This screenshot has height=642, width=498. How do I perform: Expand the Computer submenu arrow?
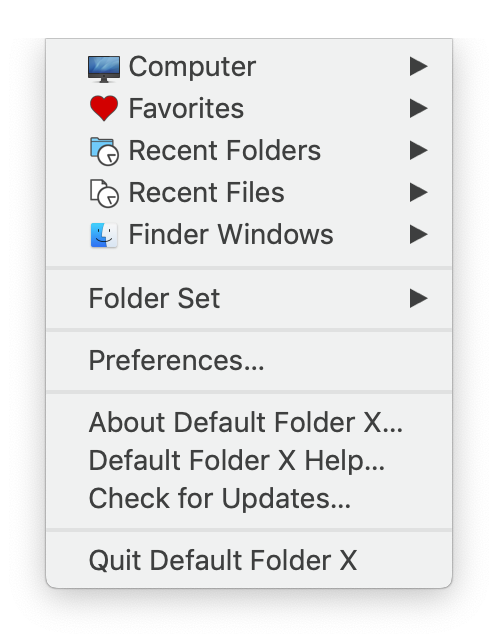[419, 66]
